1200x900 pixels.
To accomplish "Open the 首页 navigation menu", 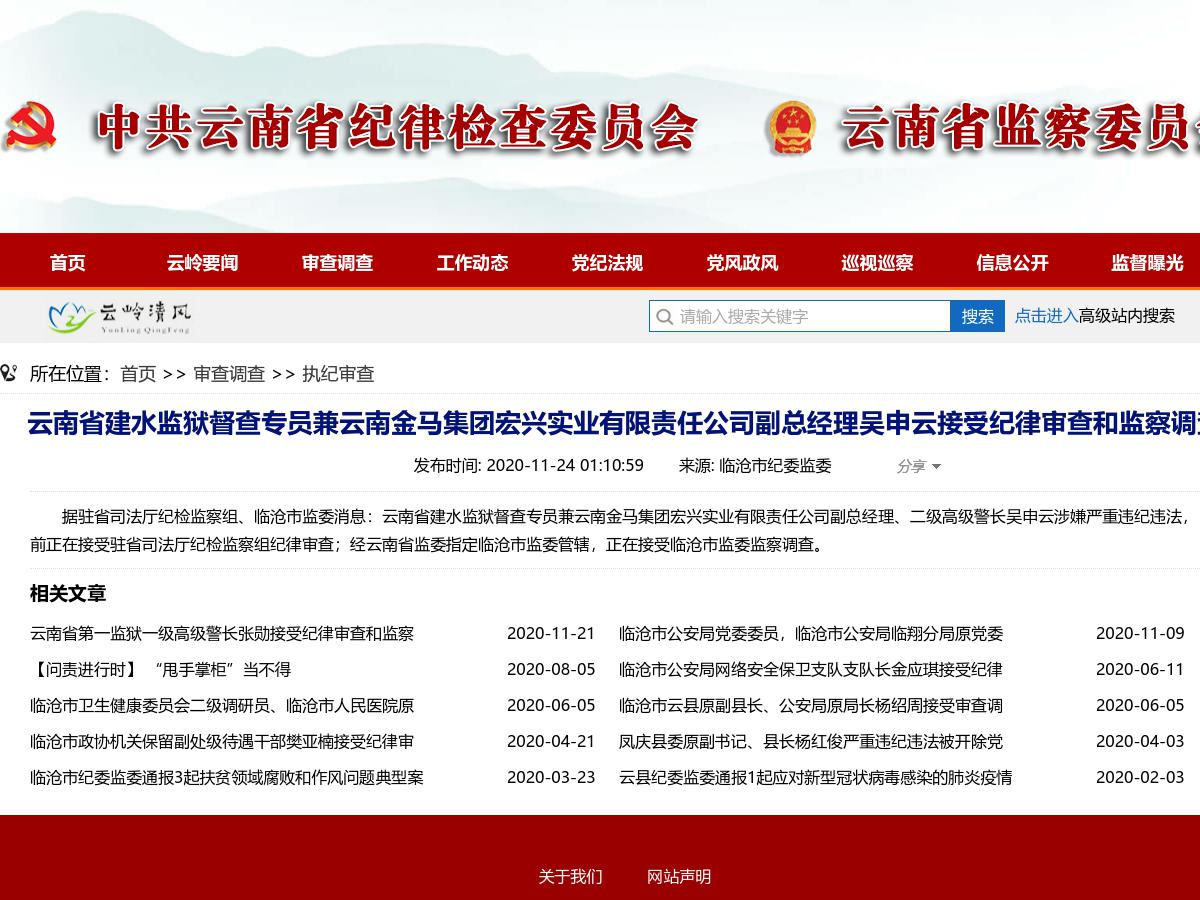I will (x=68, y=262).
